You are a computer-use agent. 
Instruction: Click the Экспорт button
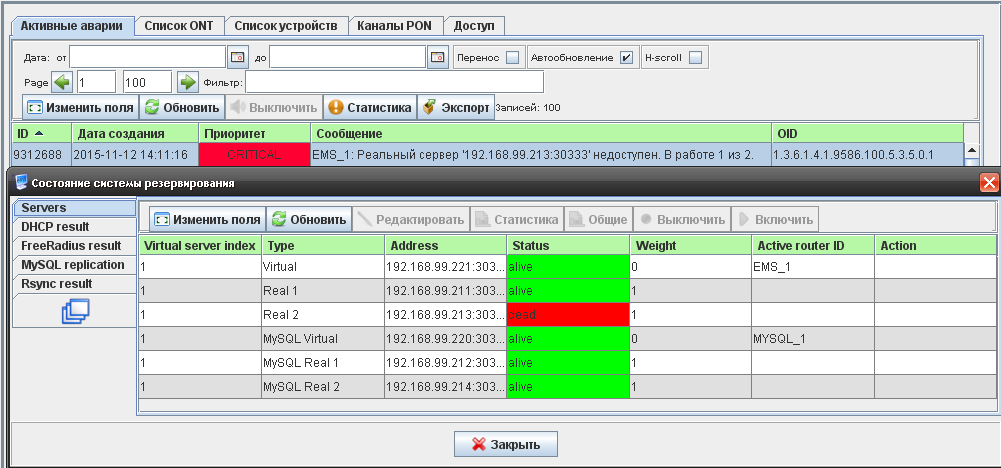click(x=456, y=107)
